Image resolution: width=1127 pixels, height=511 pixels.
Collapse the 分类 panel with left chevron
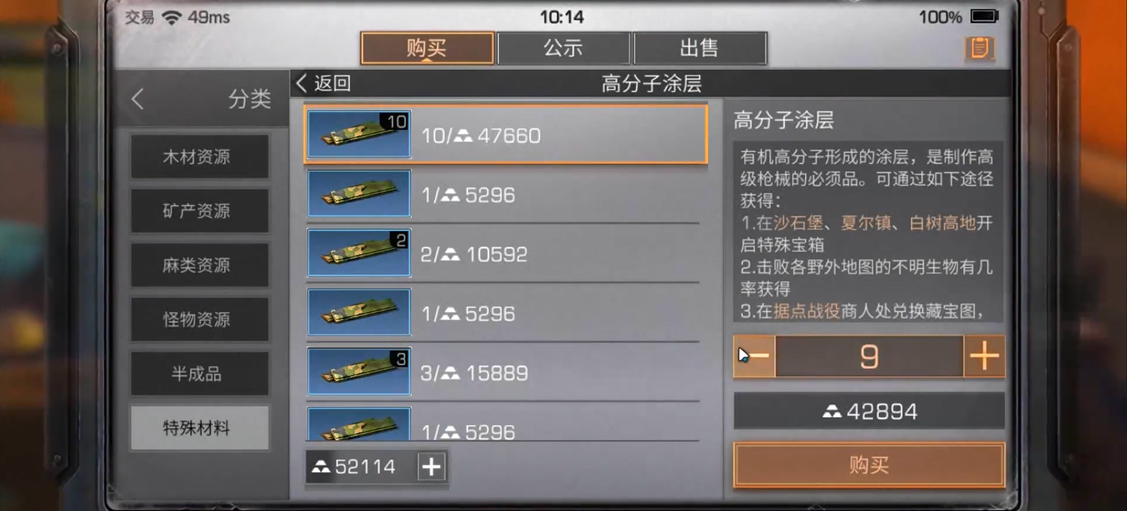tap(138, 99)
